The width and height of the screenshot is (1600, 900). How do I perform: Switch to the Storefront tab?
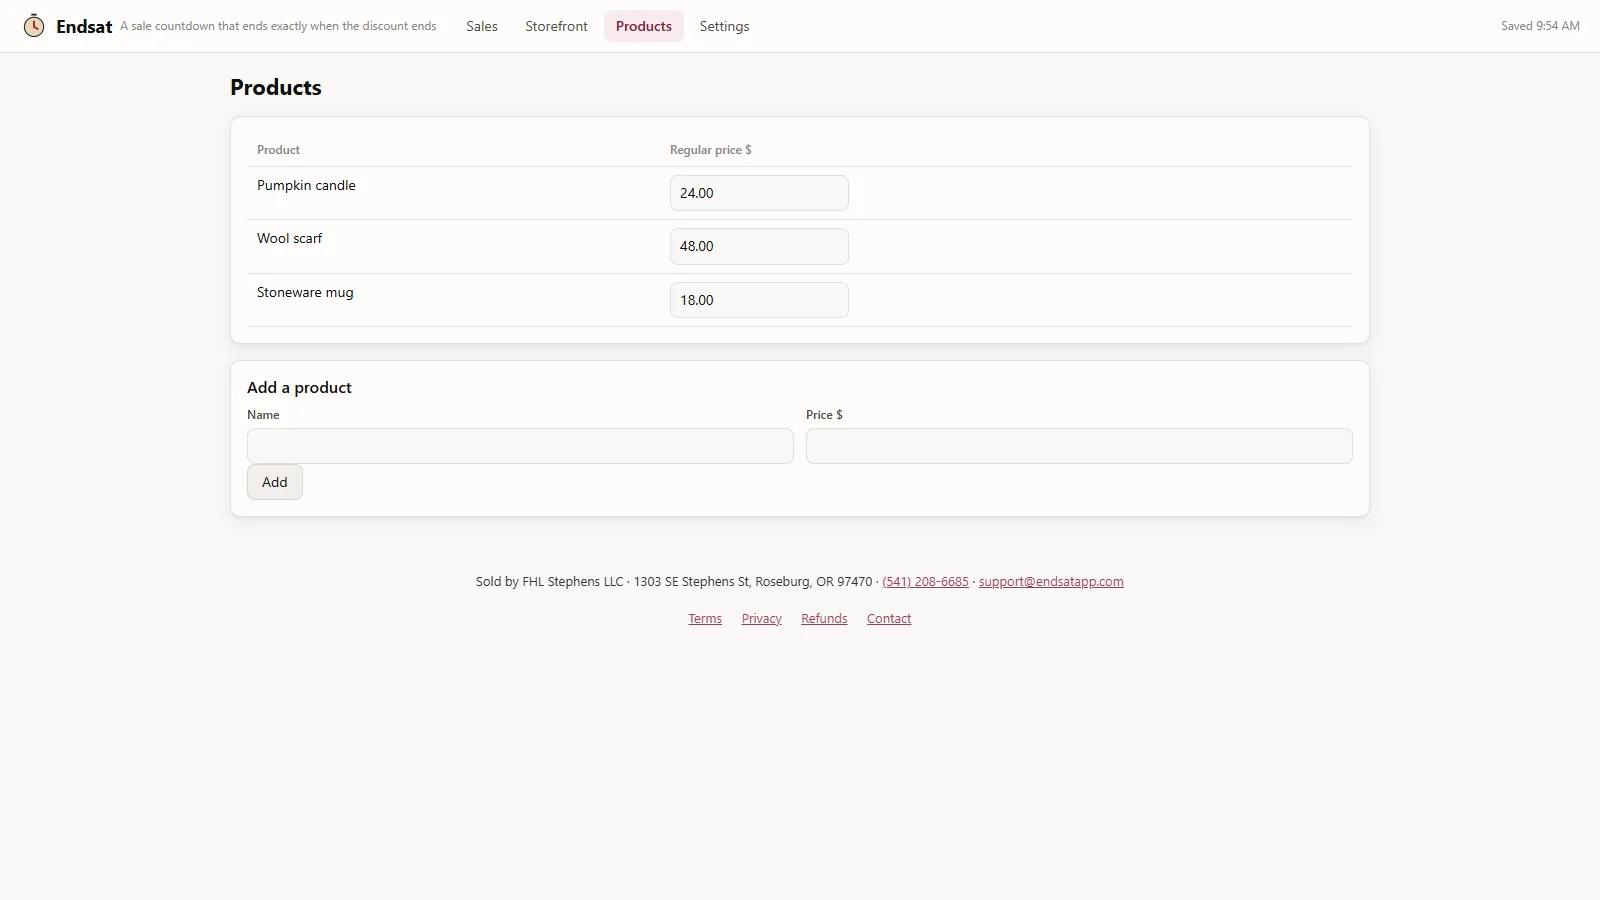tap(556, 26)
